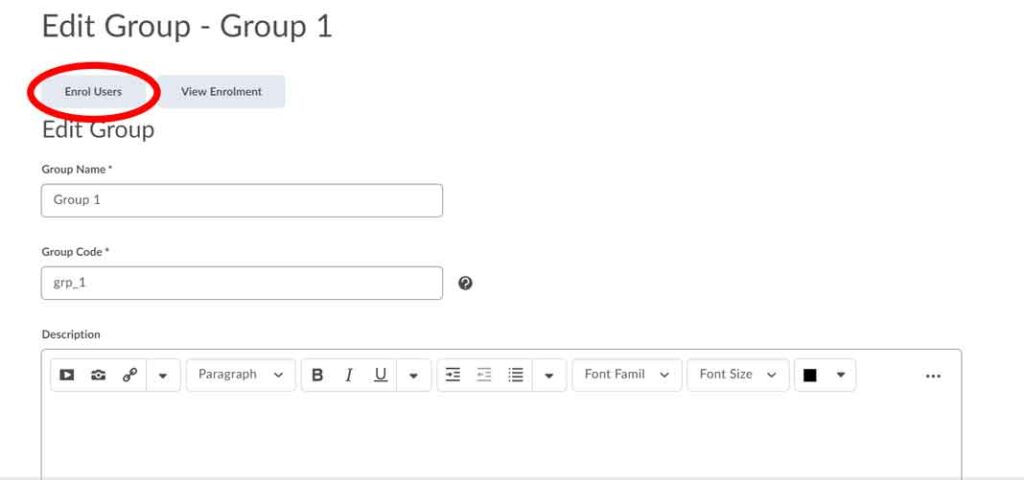
Task: Apply bold formatting
Action: 318,375
